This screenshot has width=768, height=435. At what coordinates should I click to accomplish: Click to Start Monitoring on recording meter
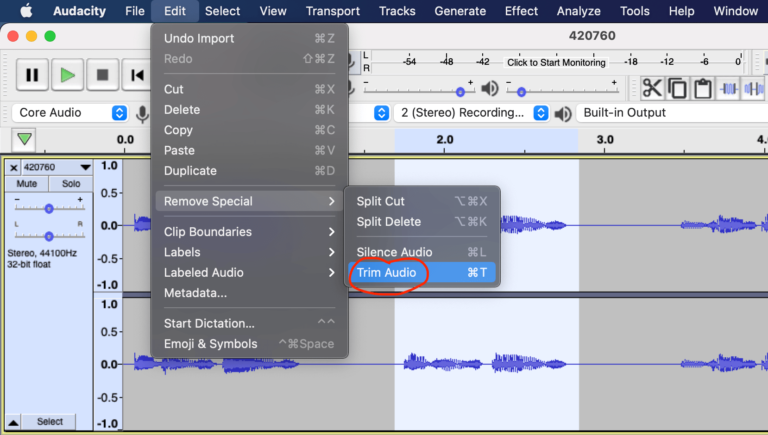pos(556,62)
